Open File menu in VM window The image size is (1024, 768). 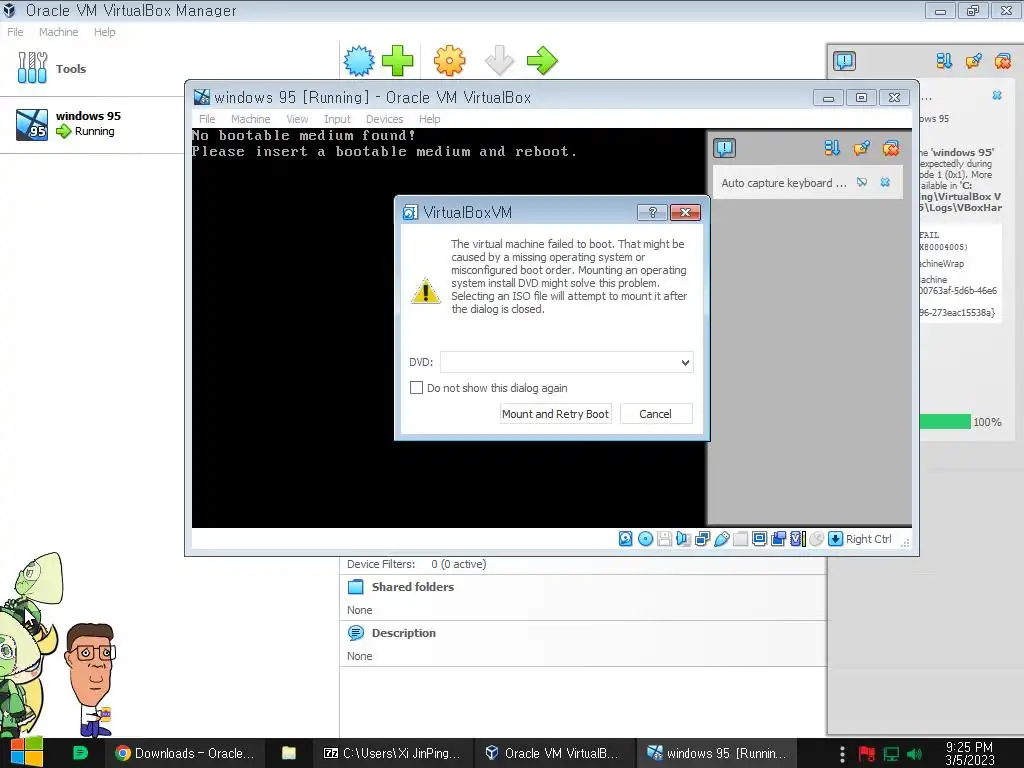click(207, 119)
